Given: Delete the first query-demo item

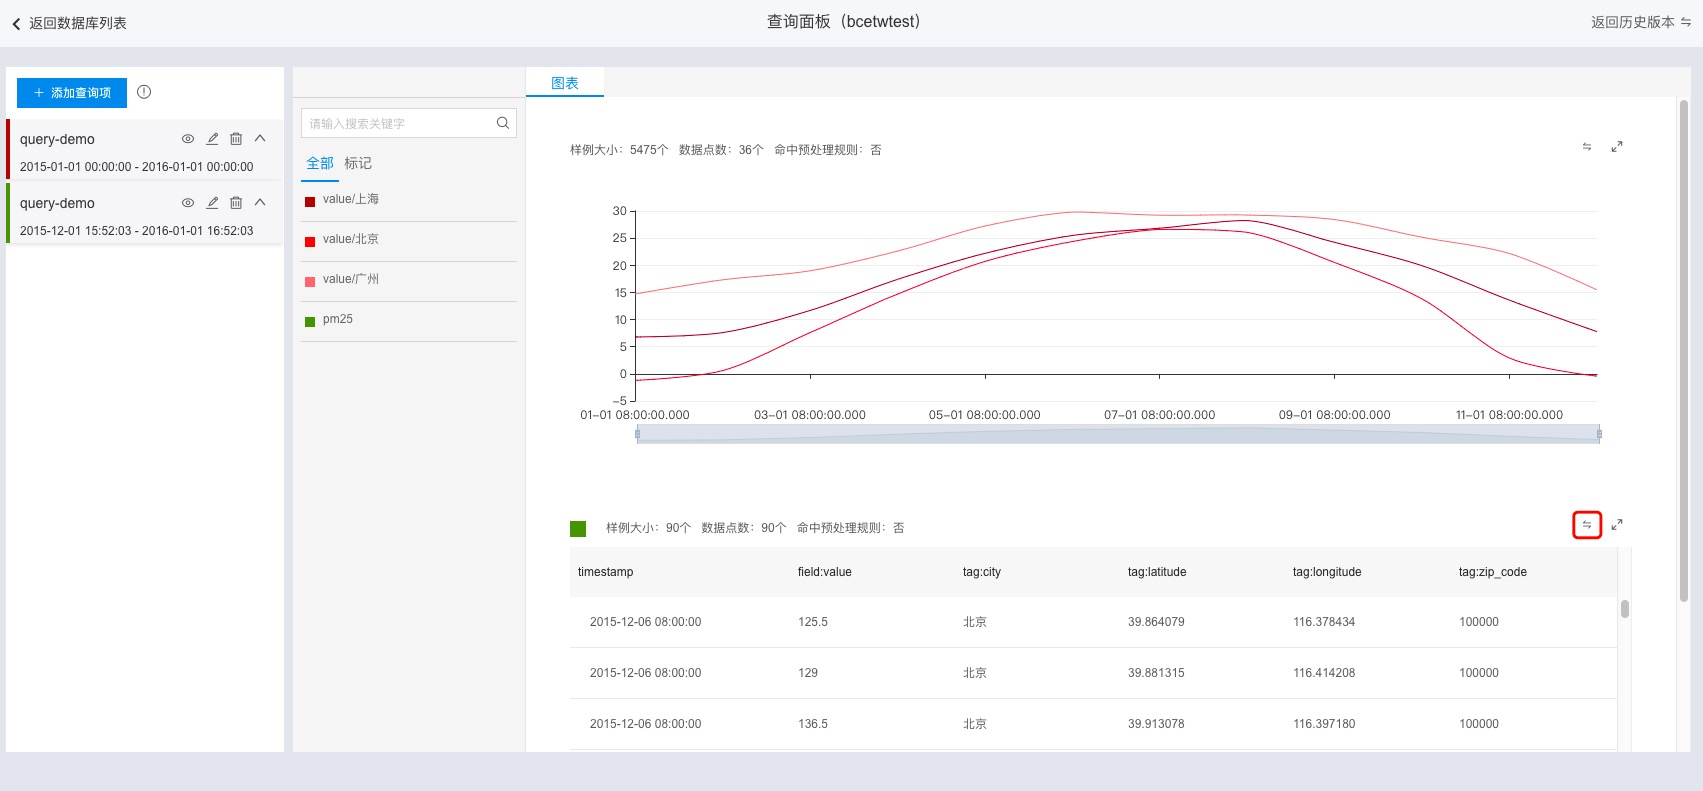Looking at the screenshot, I should [x=236, y=139].
